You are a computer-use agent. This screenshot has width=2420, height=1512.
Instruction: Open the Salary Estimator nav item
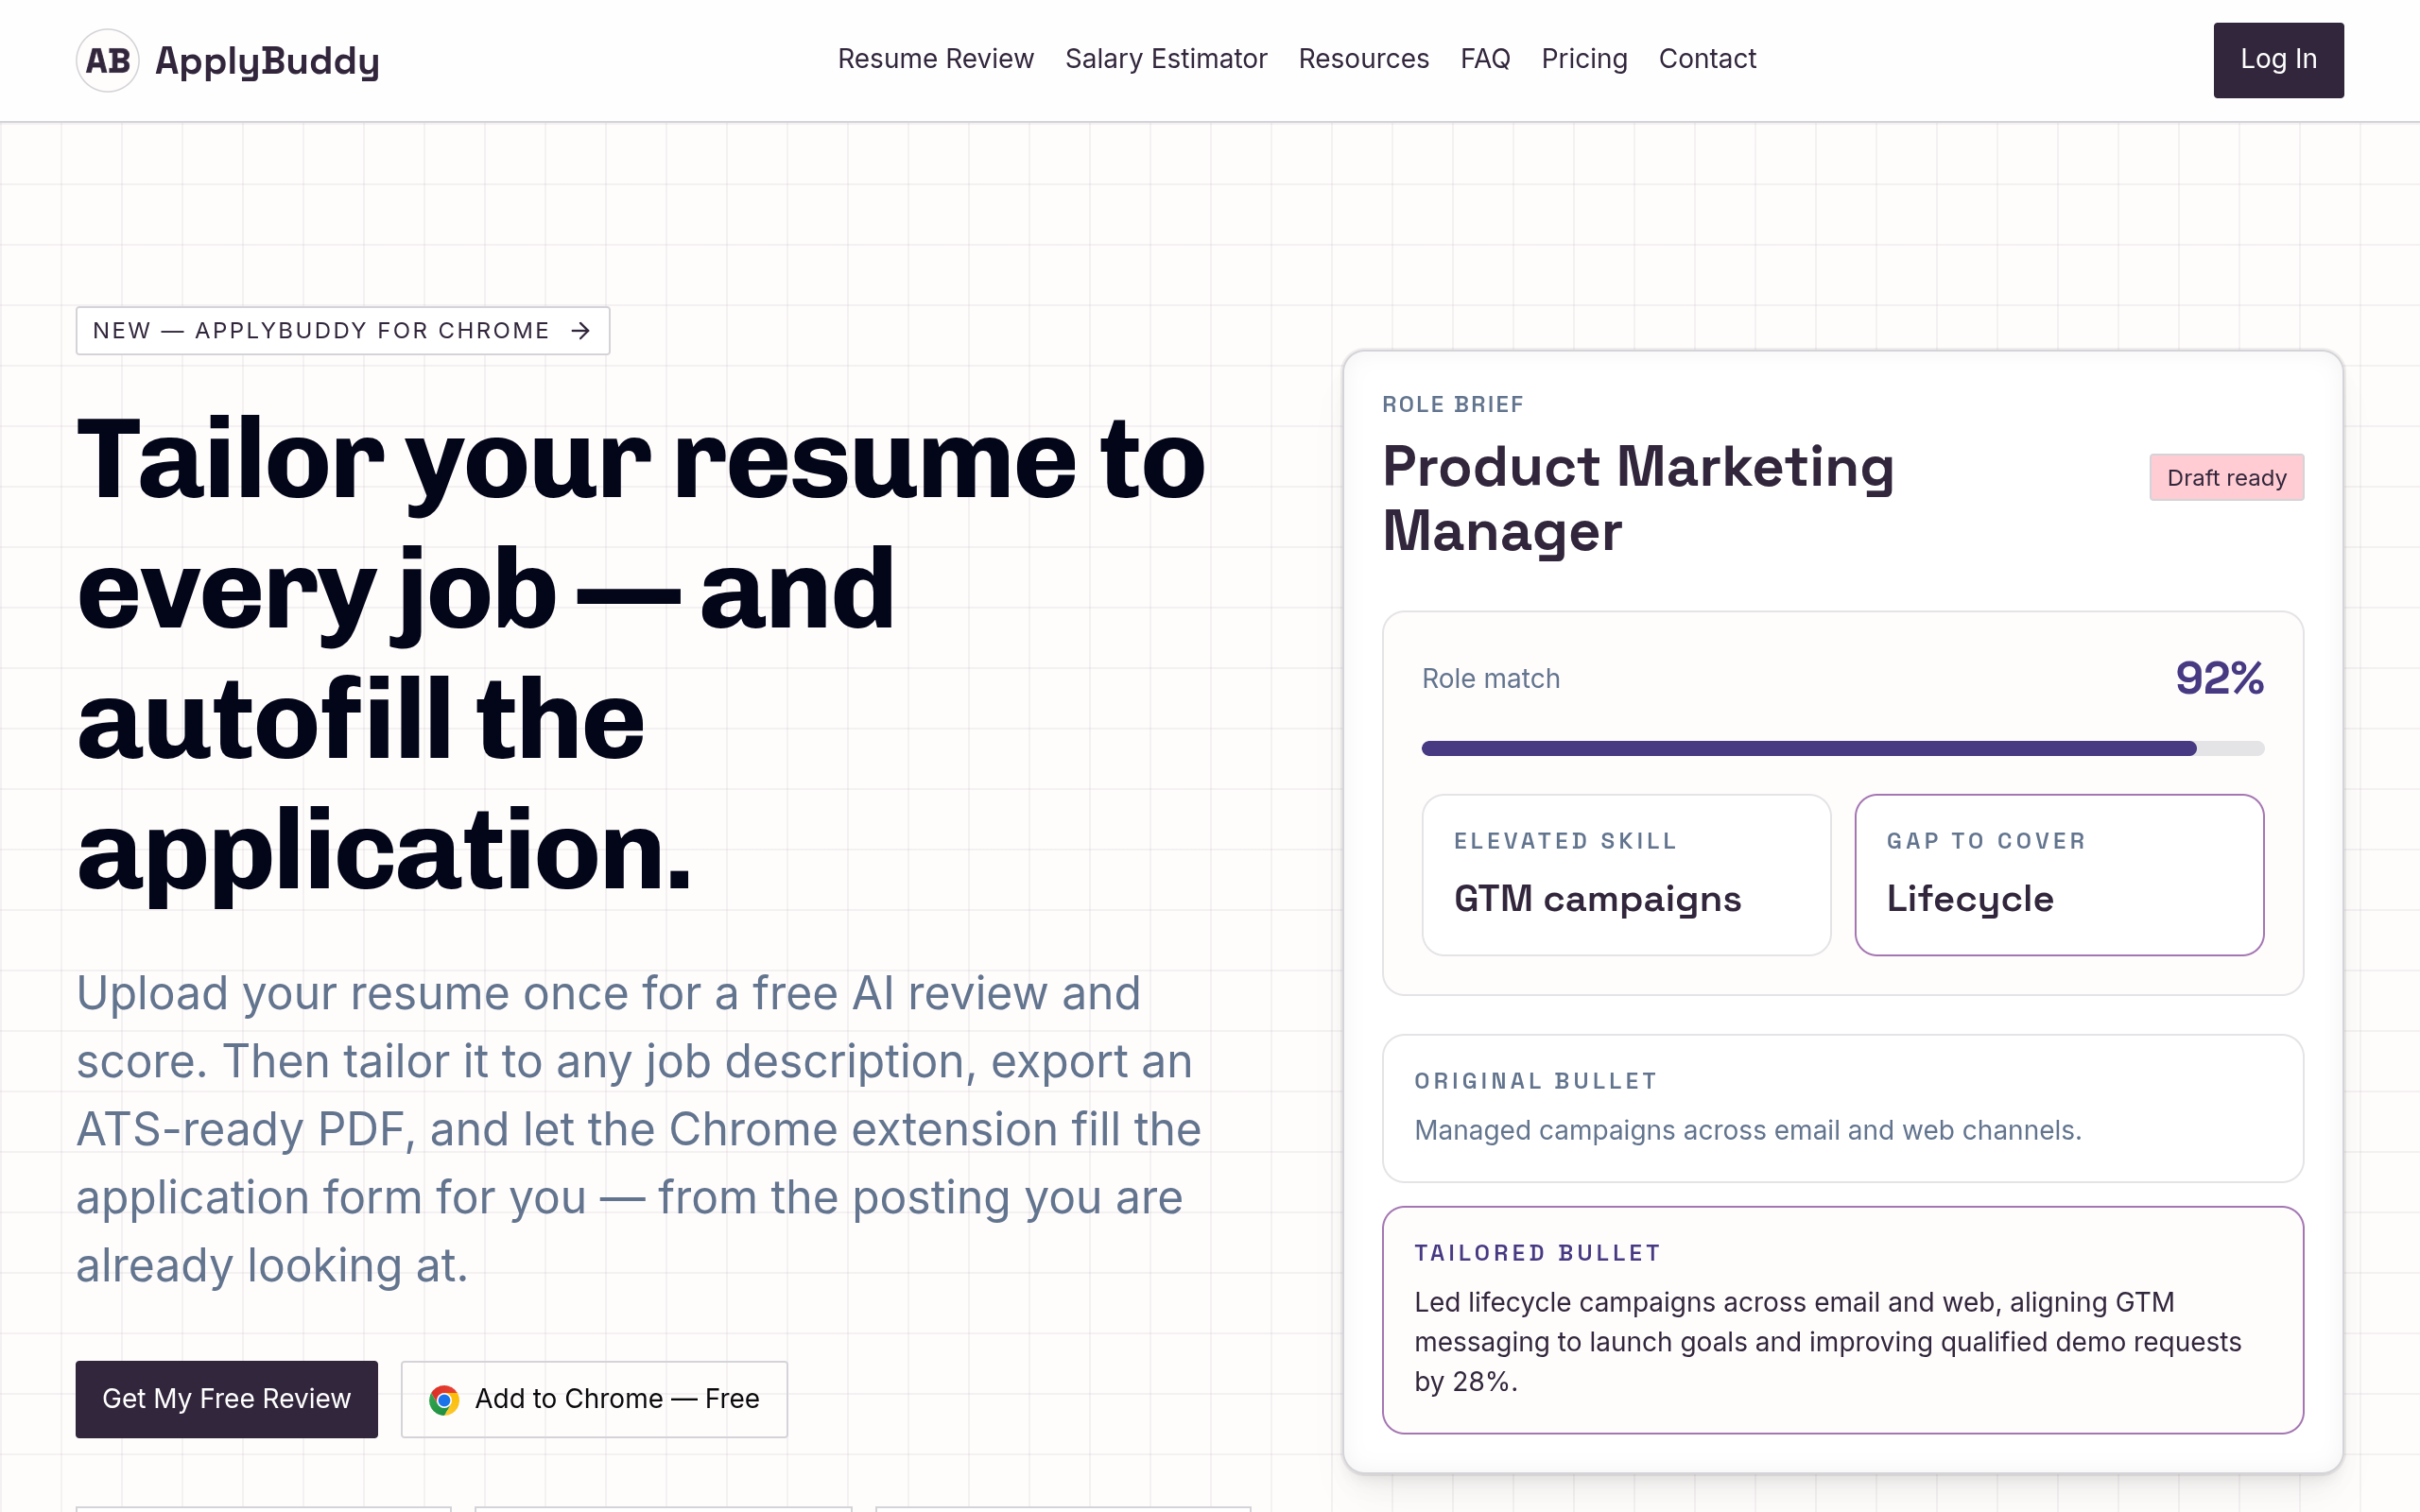pyautogui.click(x=1166, y=59)
